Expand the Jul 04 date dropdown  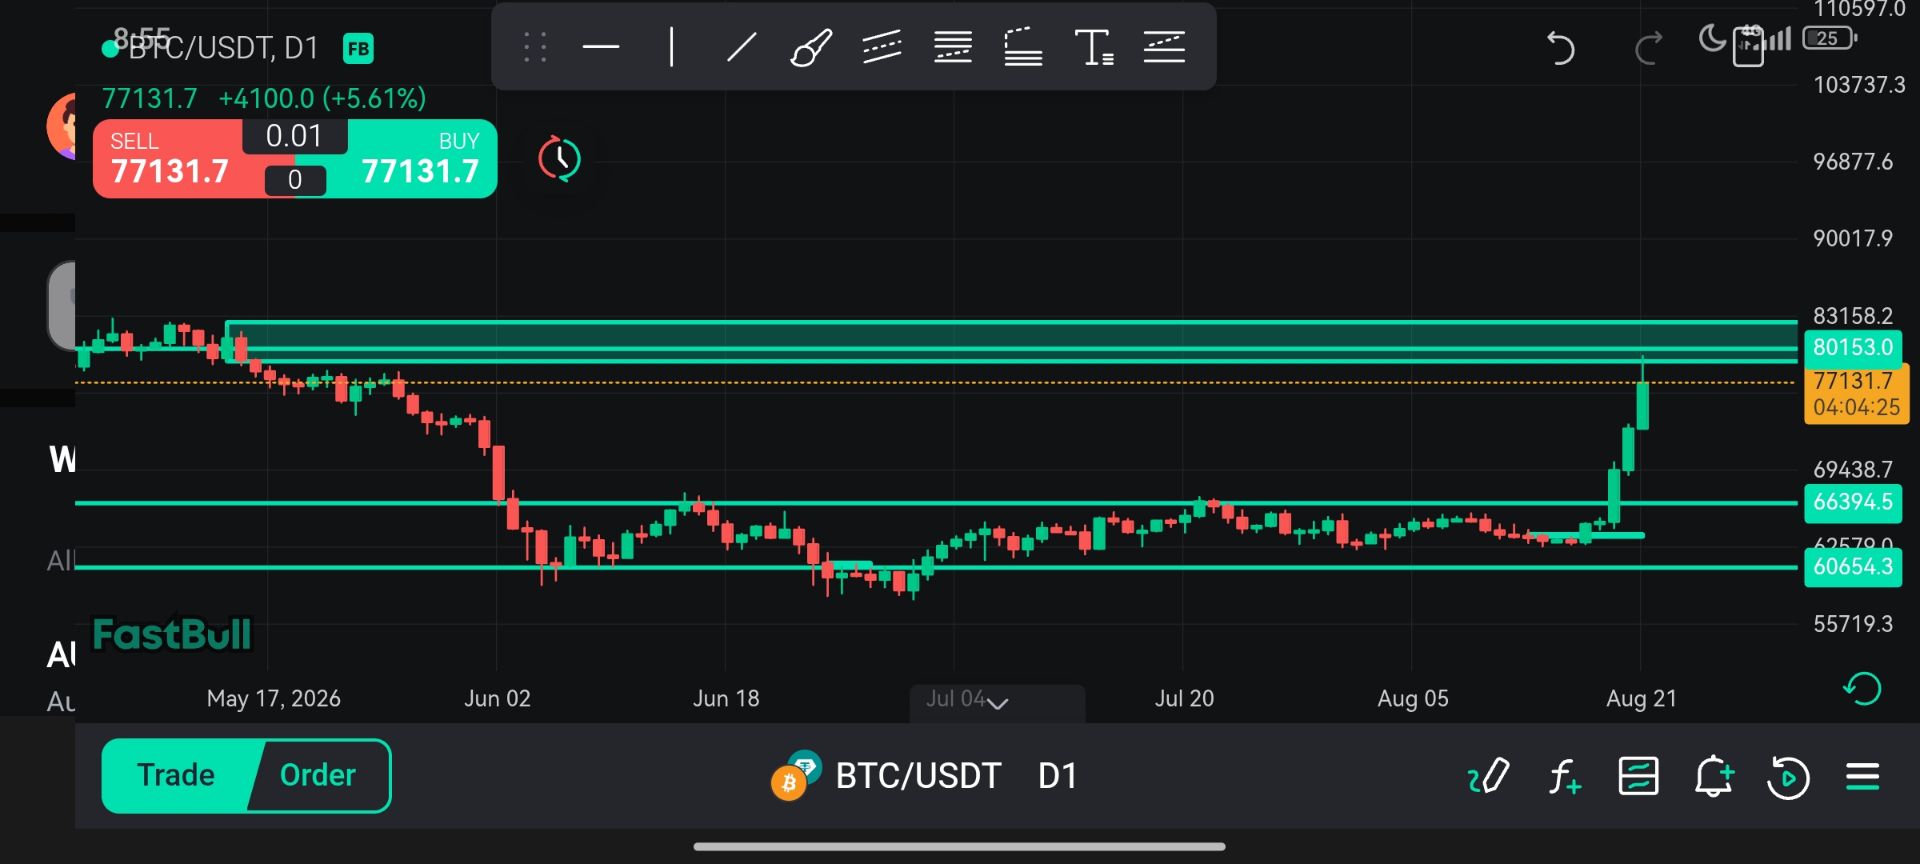click(997, 700)
